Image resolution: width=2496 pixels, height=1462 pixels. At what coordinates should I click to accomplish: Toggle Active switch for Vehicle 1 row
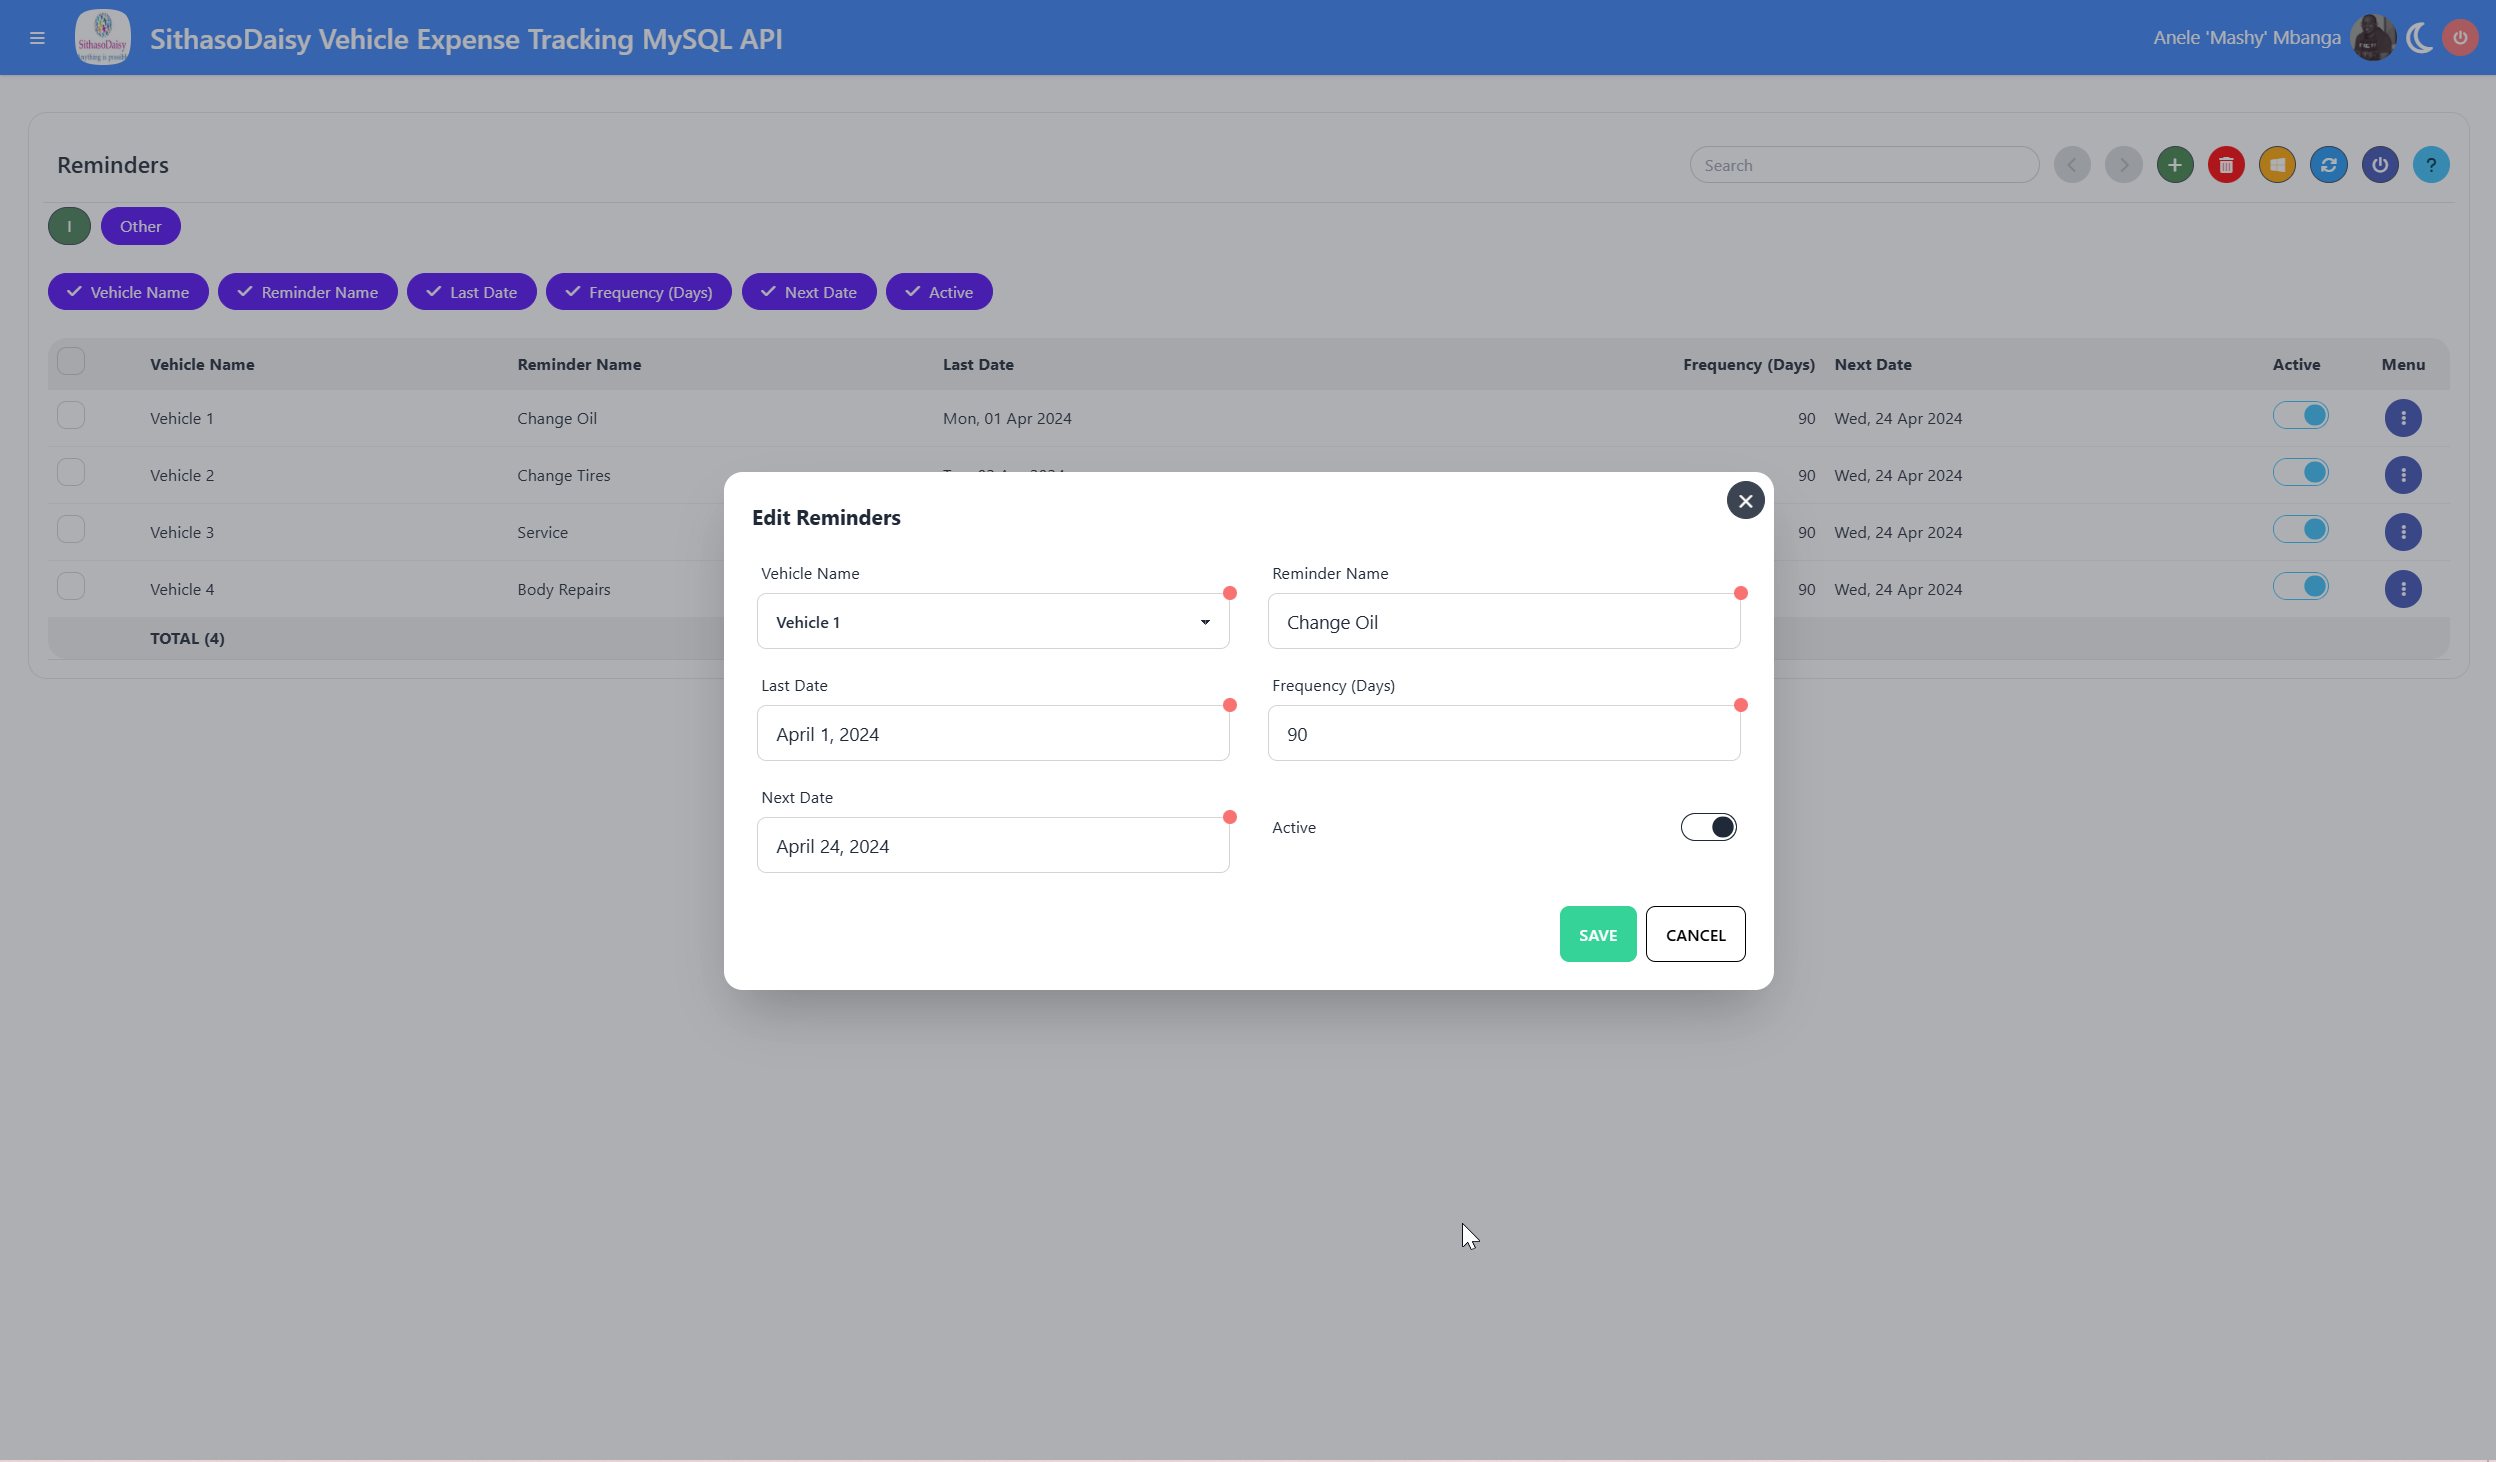[x=2300, y=416]
